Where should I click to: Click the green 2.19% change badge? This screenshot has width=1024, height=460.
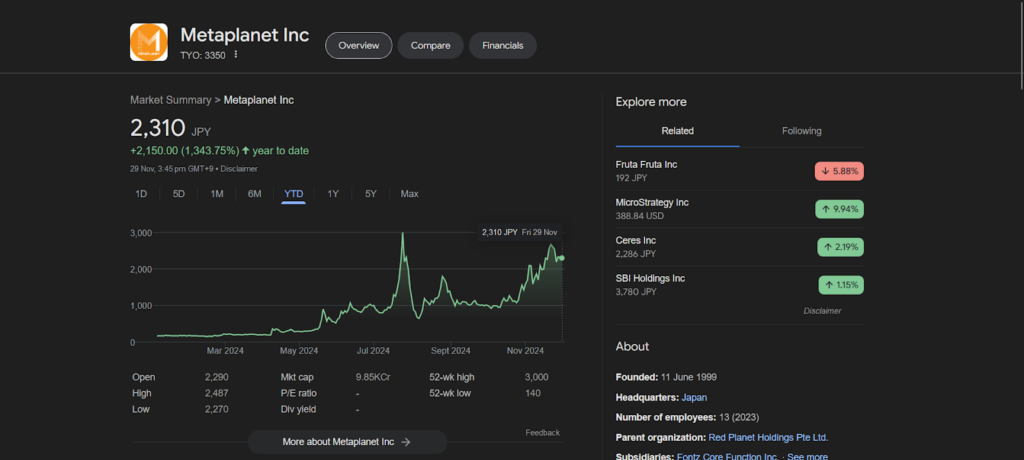pyautogui.click(x=840, y=247)
